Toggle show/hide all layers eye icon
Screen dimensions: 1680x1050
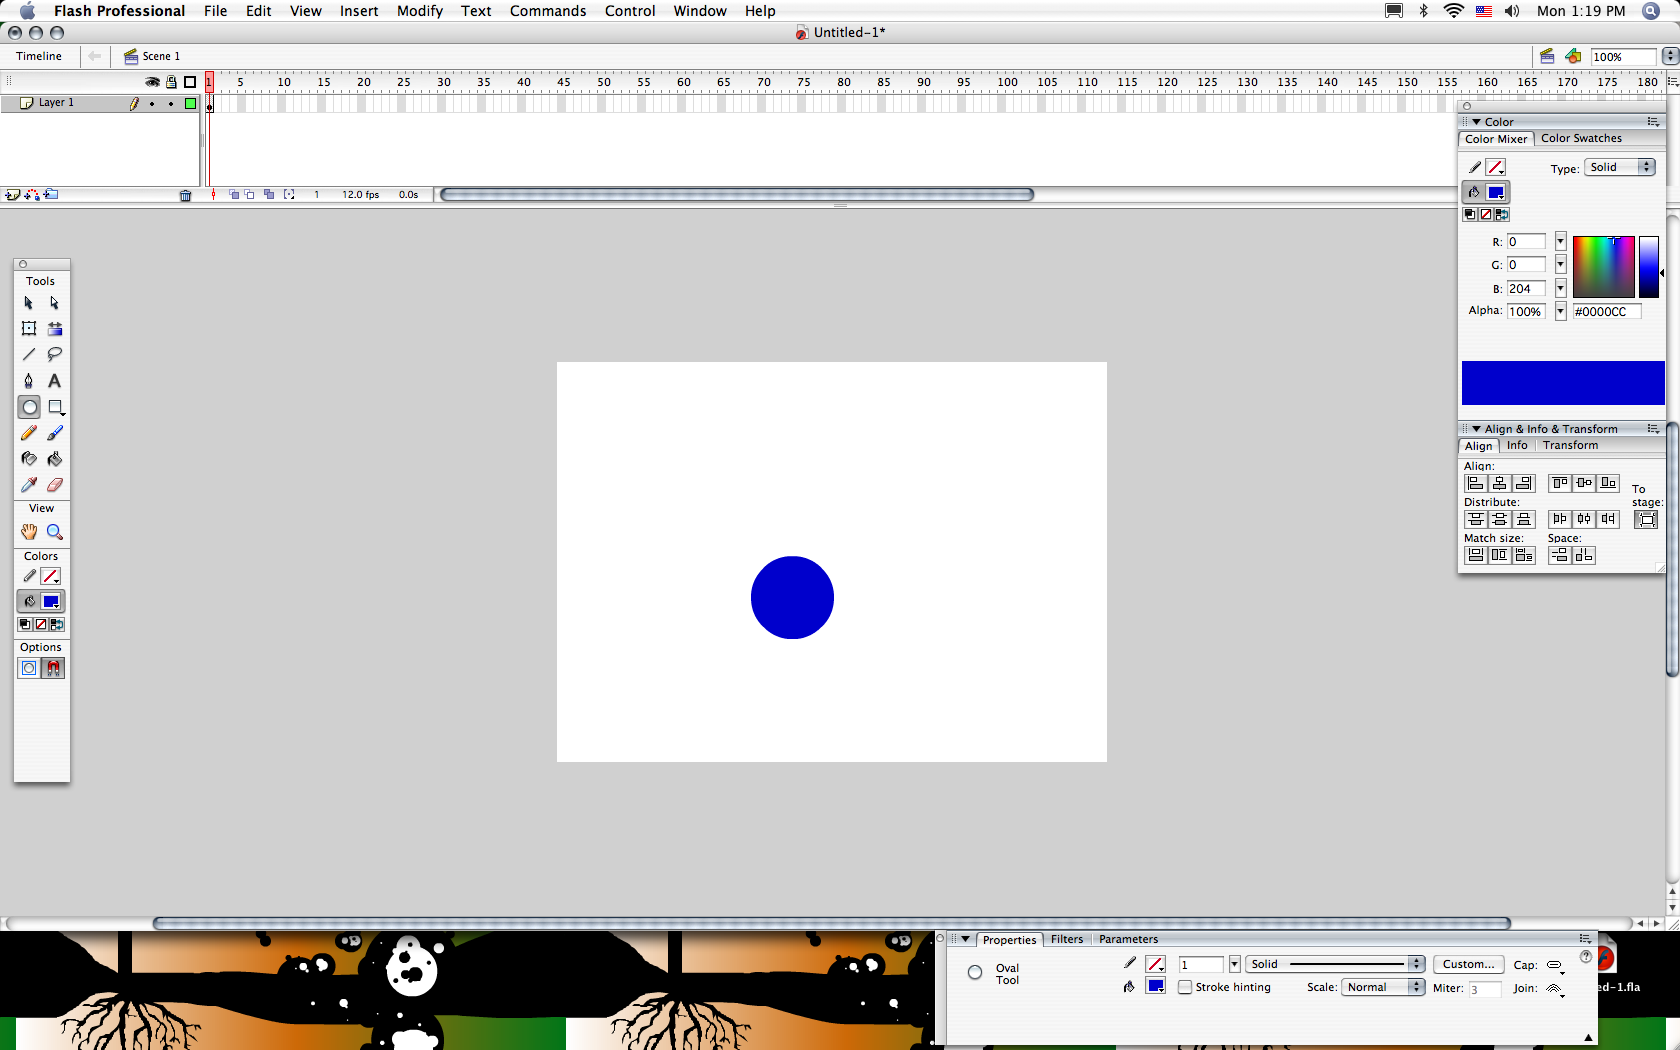(152, 82)
